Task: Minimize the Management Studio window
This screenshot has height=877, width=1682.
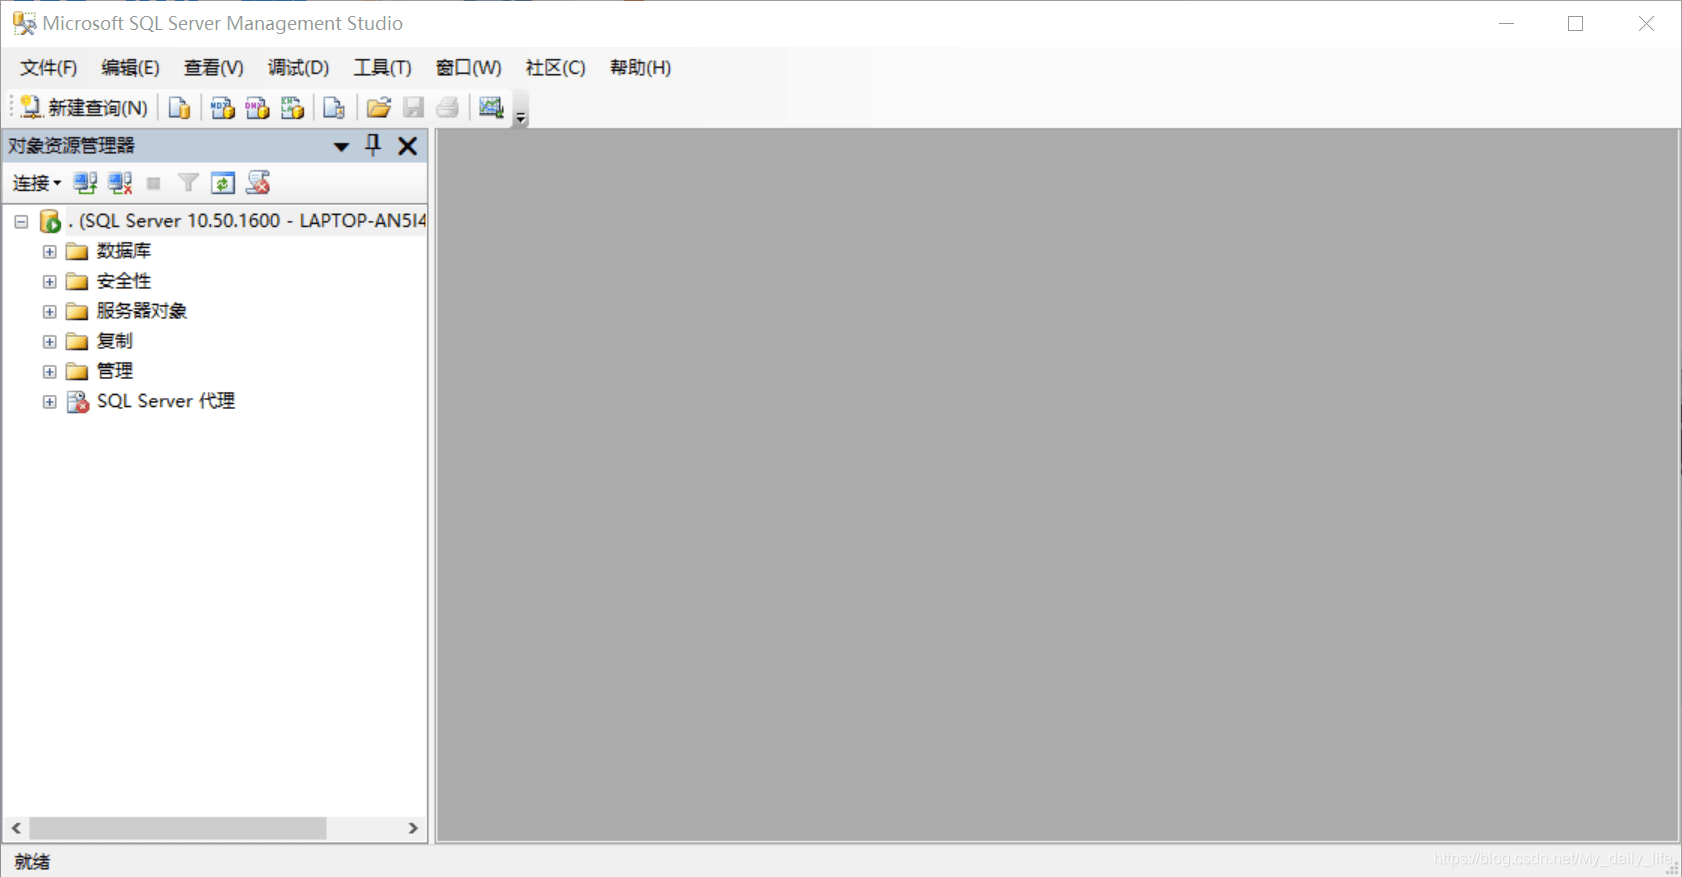Action: pyautogui.click(x=1507, y=23)
